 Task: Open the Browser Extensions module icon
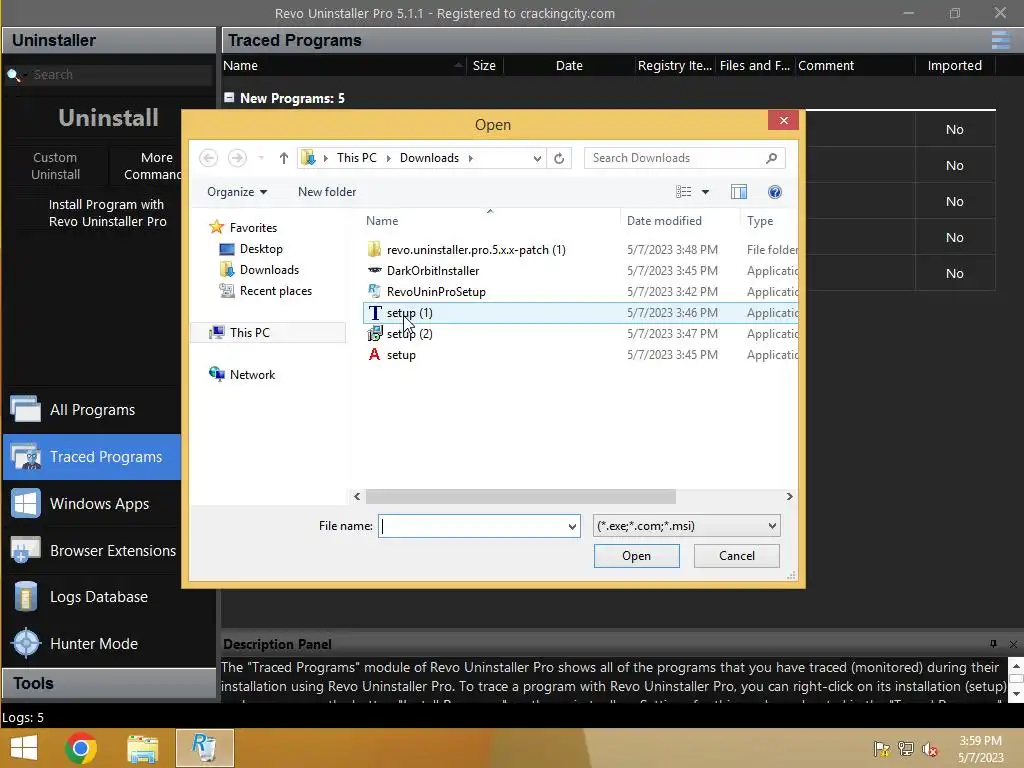click(x=25, y=550)
